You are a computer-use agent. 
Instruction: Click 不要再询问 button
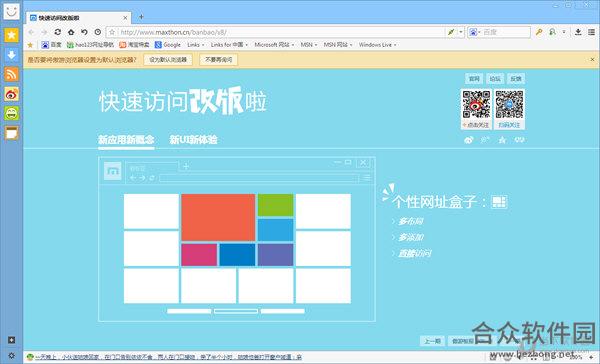pyautogui.click(x=218, y=60)
